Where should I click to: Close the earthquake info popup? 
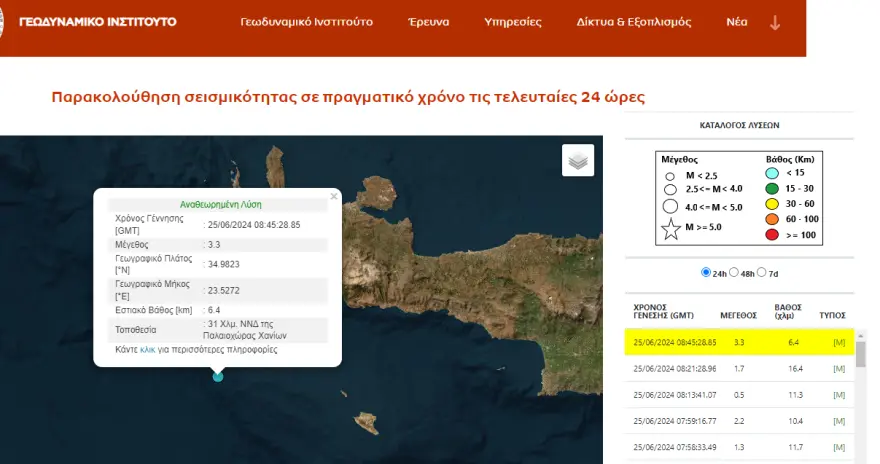point(334,197)
